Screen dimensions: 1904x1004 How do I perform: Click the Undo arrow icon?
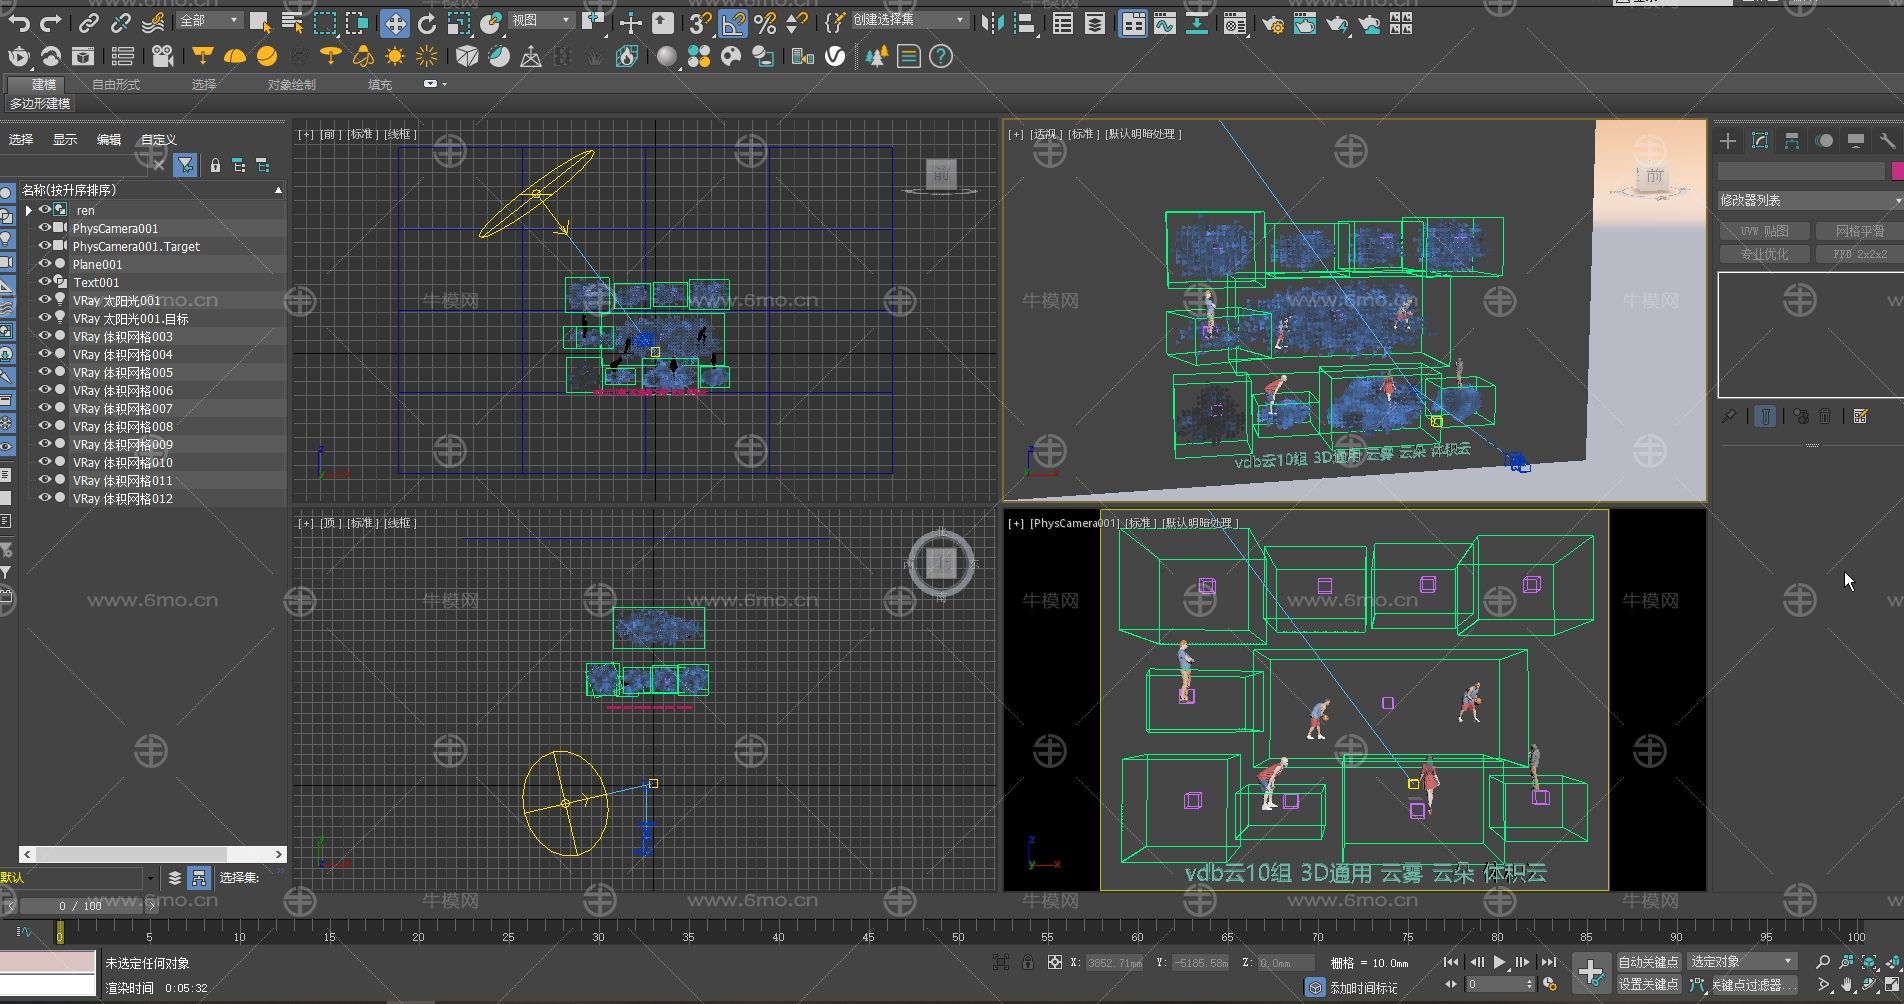point(19,23)
